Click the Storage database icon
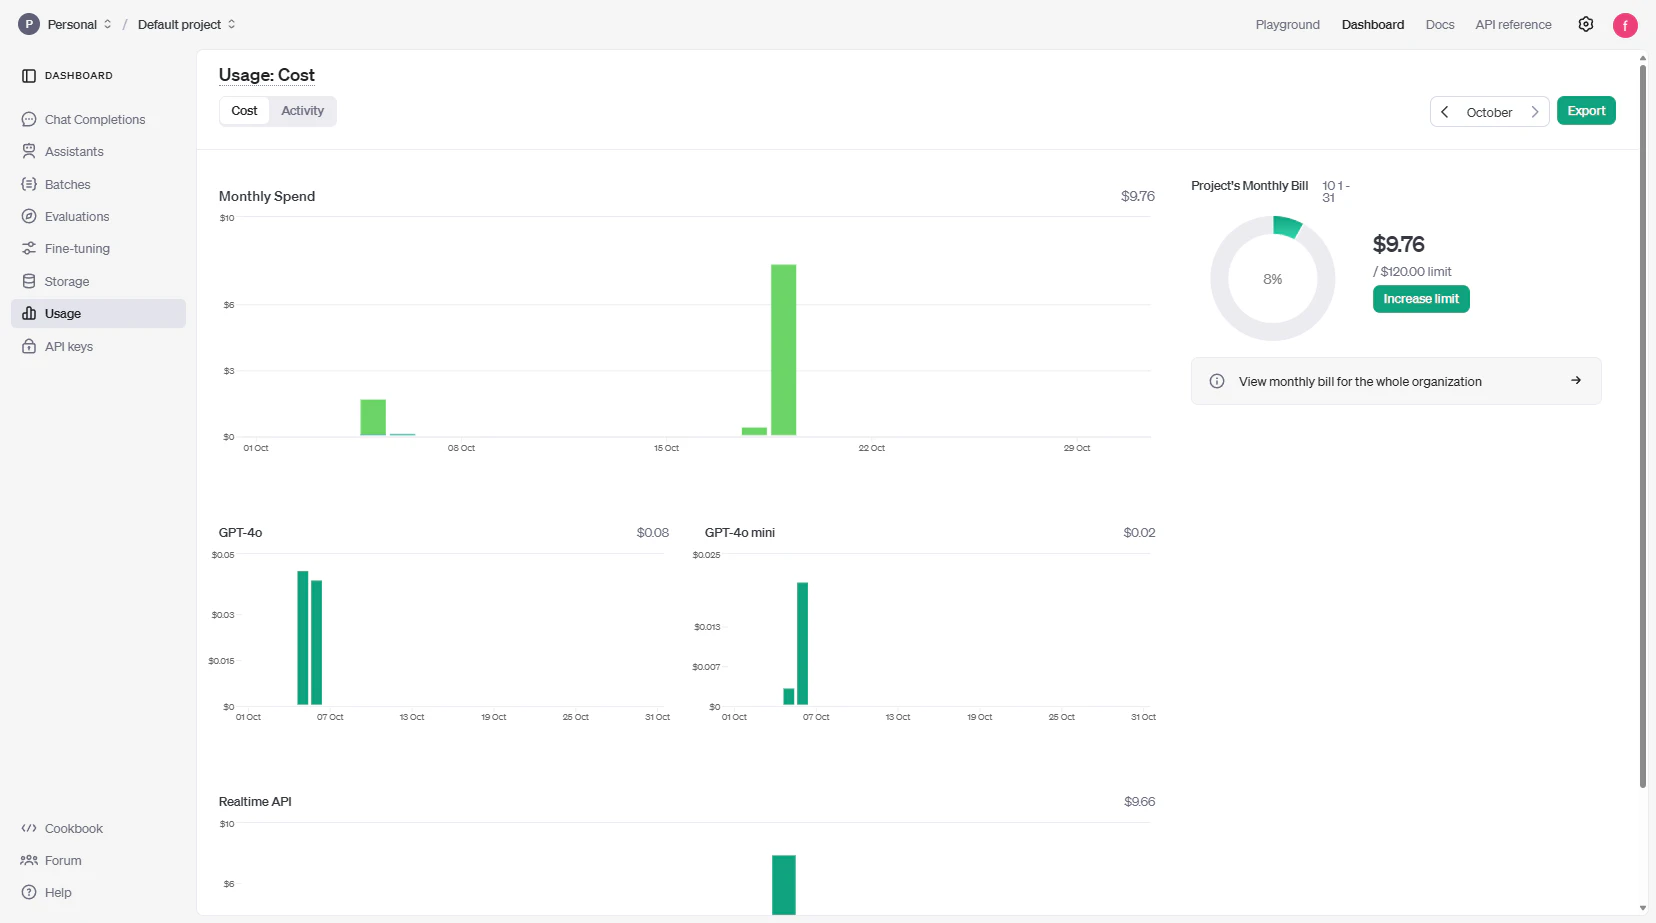1656x923 pixels. click(x=29, y=282)
